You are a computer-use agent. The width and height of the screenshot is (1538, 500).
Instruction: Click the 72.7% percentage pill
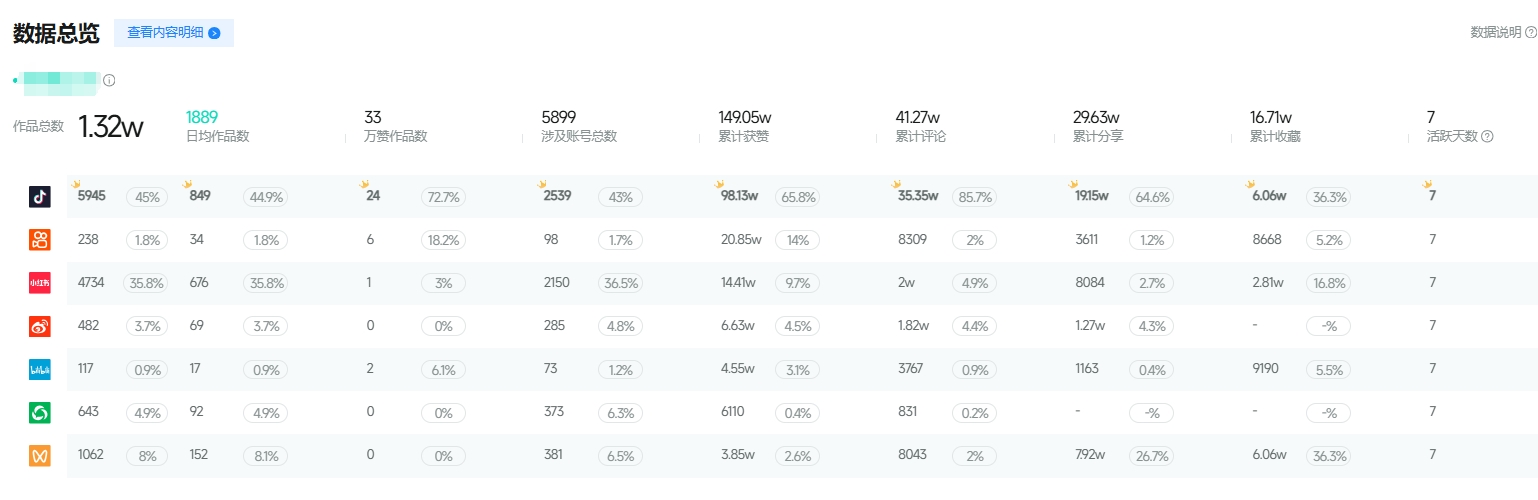coord(443,198)
